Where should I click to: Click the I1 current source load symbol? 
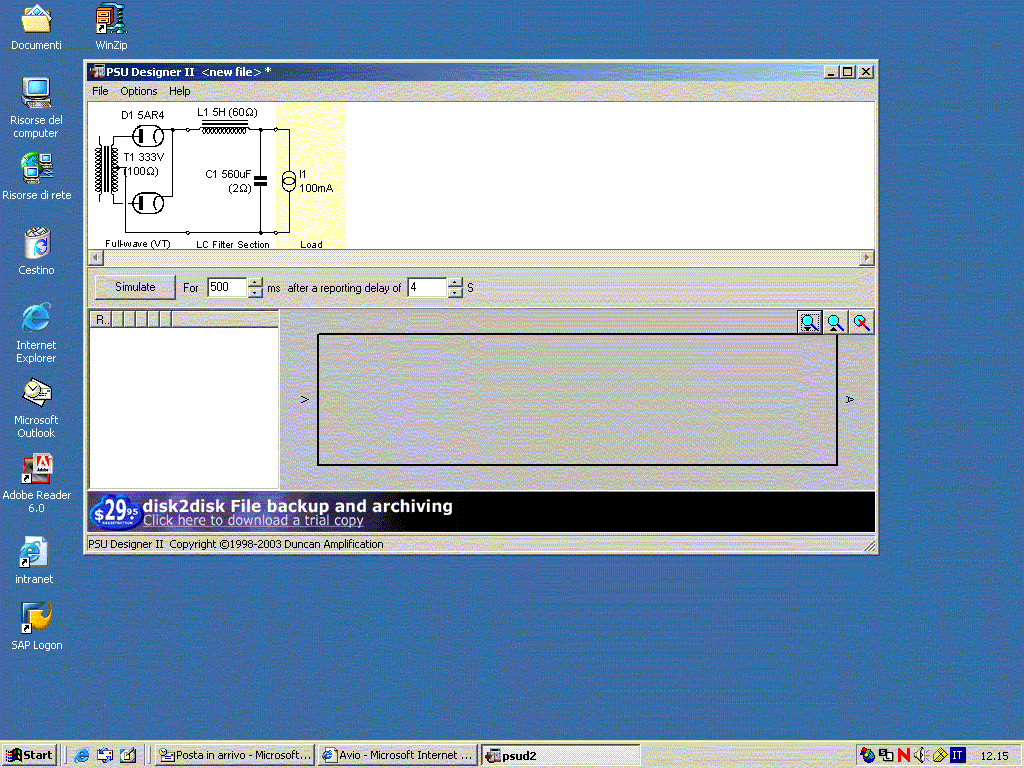pyautogui.click(x=289, y=181)
